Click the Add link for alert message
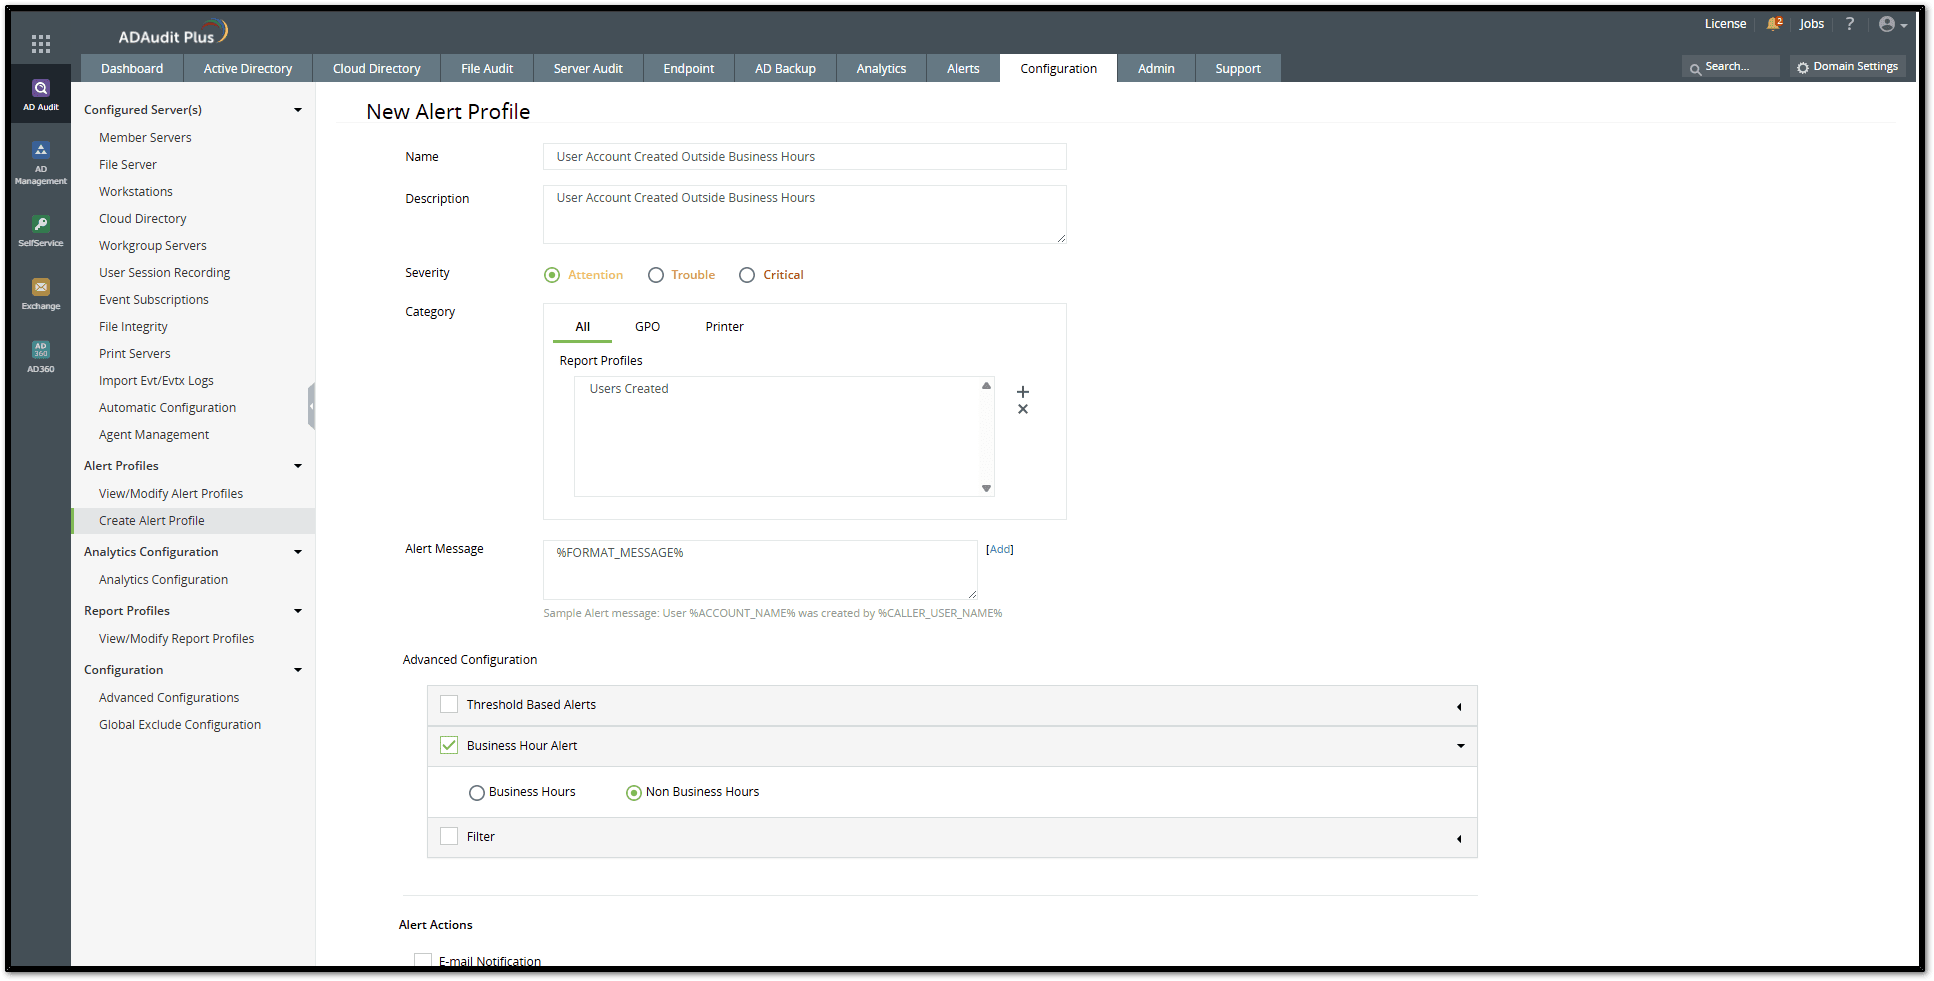1934x981 pixels. pos(1000,549)
